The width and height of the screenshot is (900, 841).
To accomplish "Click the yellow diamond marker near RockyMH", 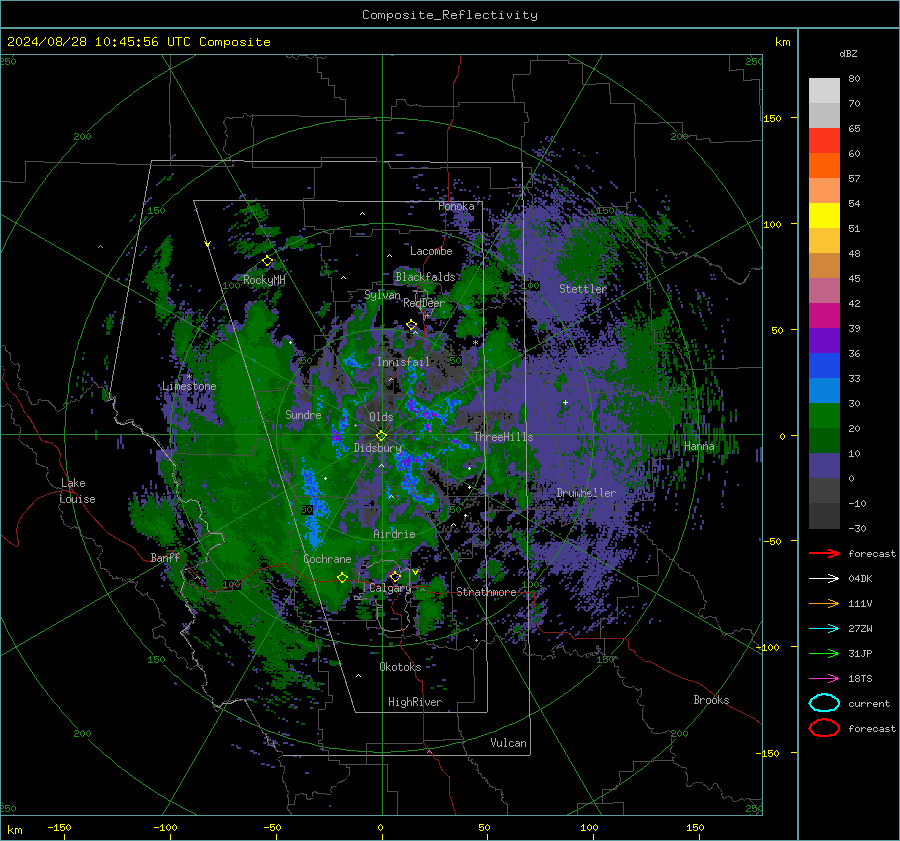I will 267,261.
